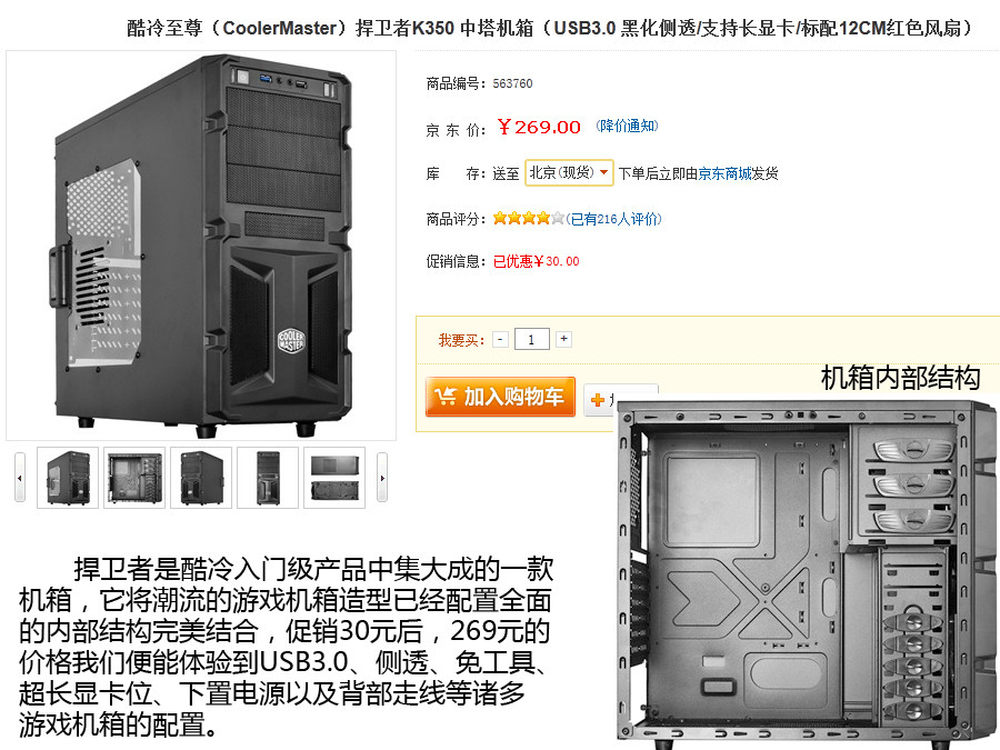This screenshot has width=1000, height=750.
Task: Show next thumbnails with right arrow
Action: click(x=382, y=478)
